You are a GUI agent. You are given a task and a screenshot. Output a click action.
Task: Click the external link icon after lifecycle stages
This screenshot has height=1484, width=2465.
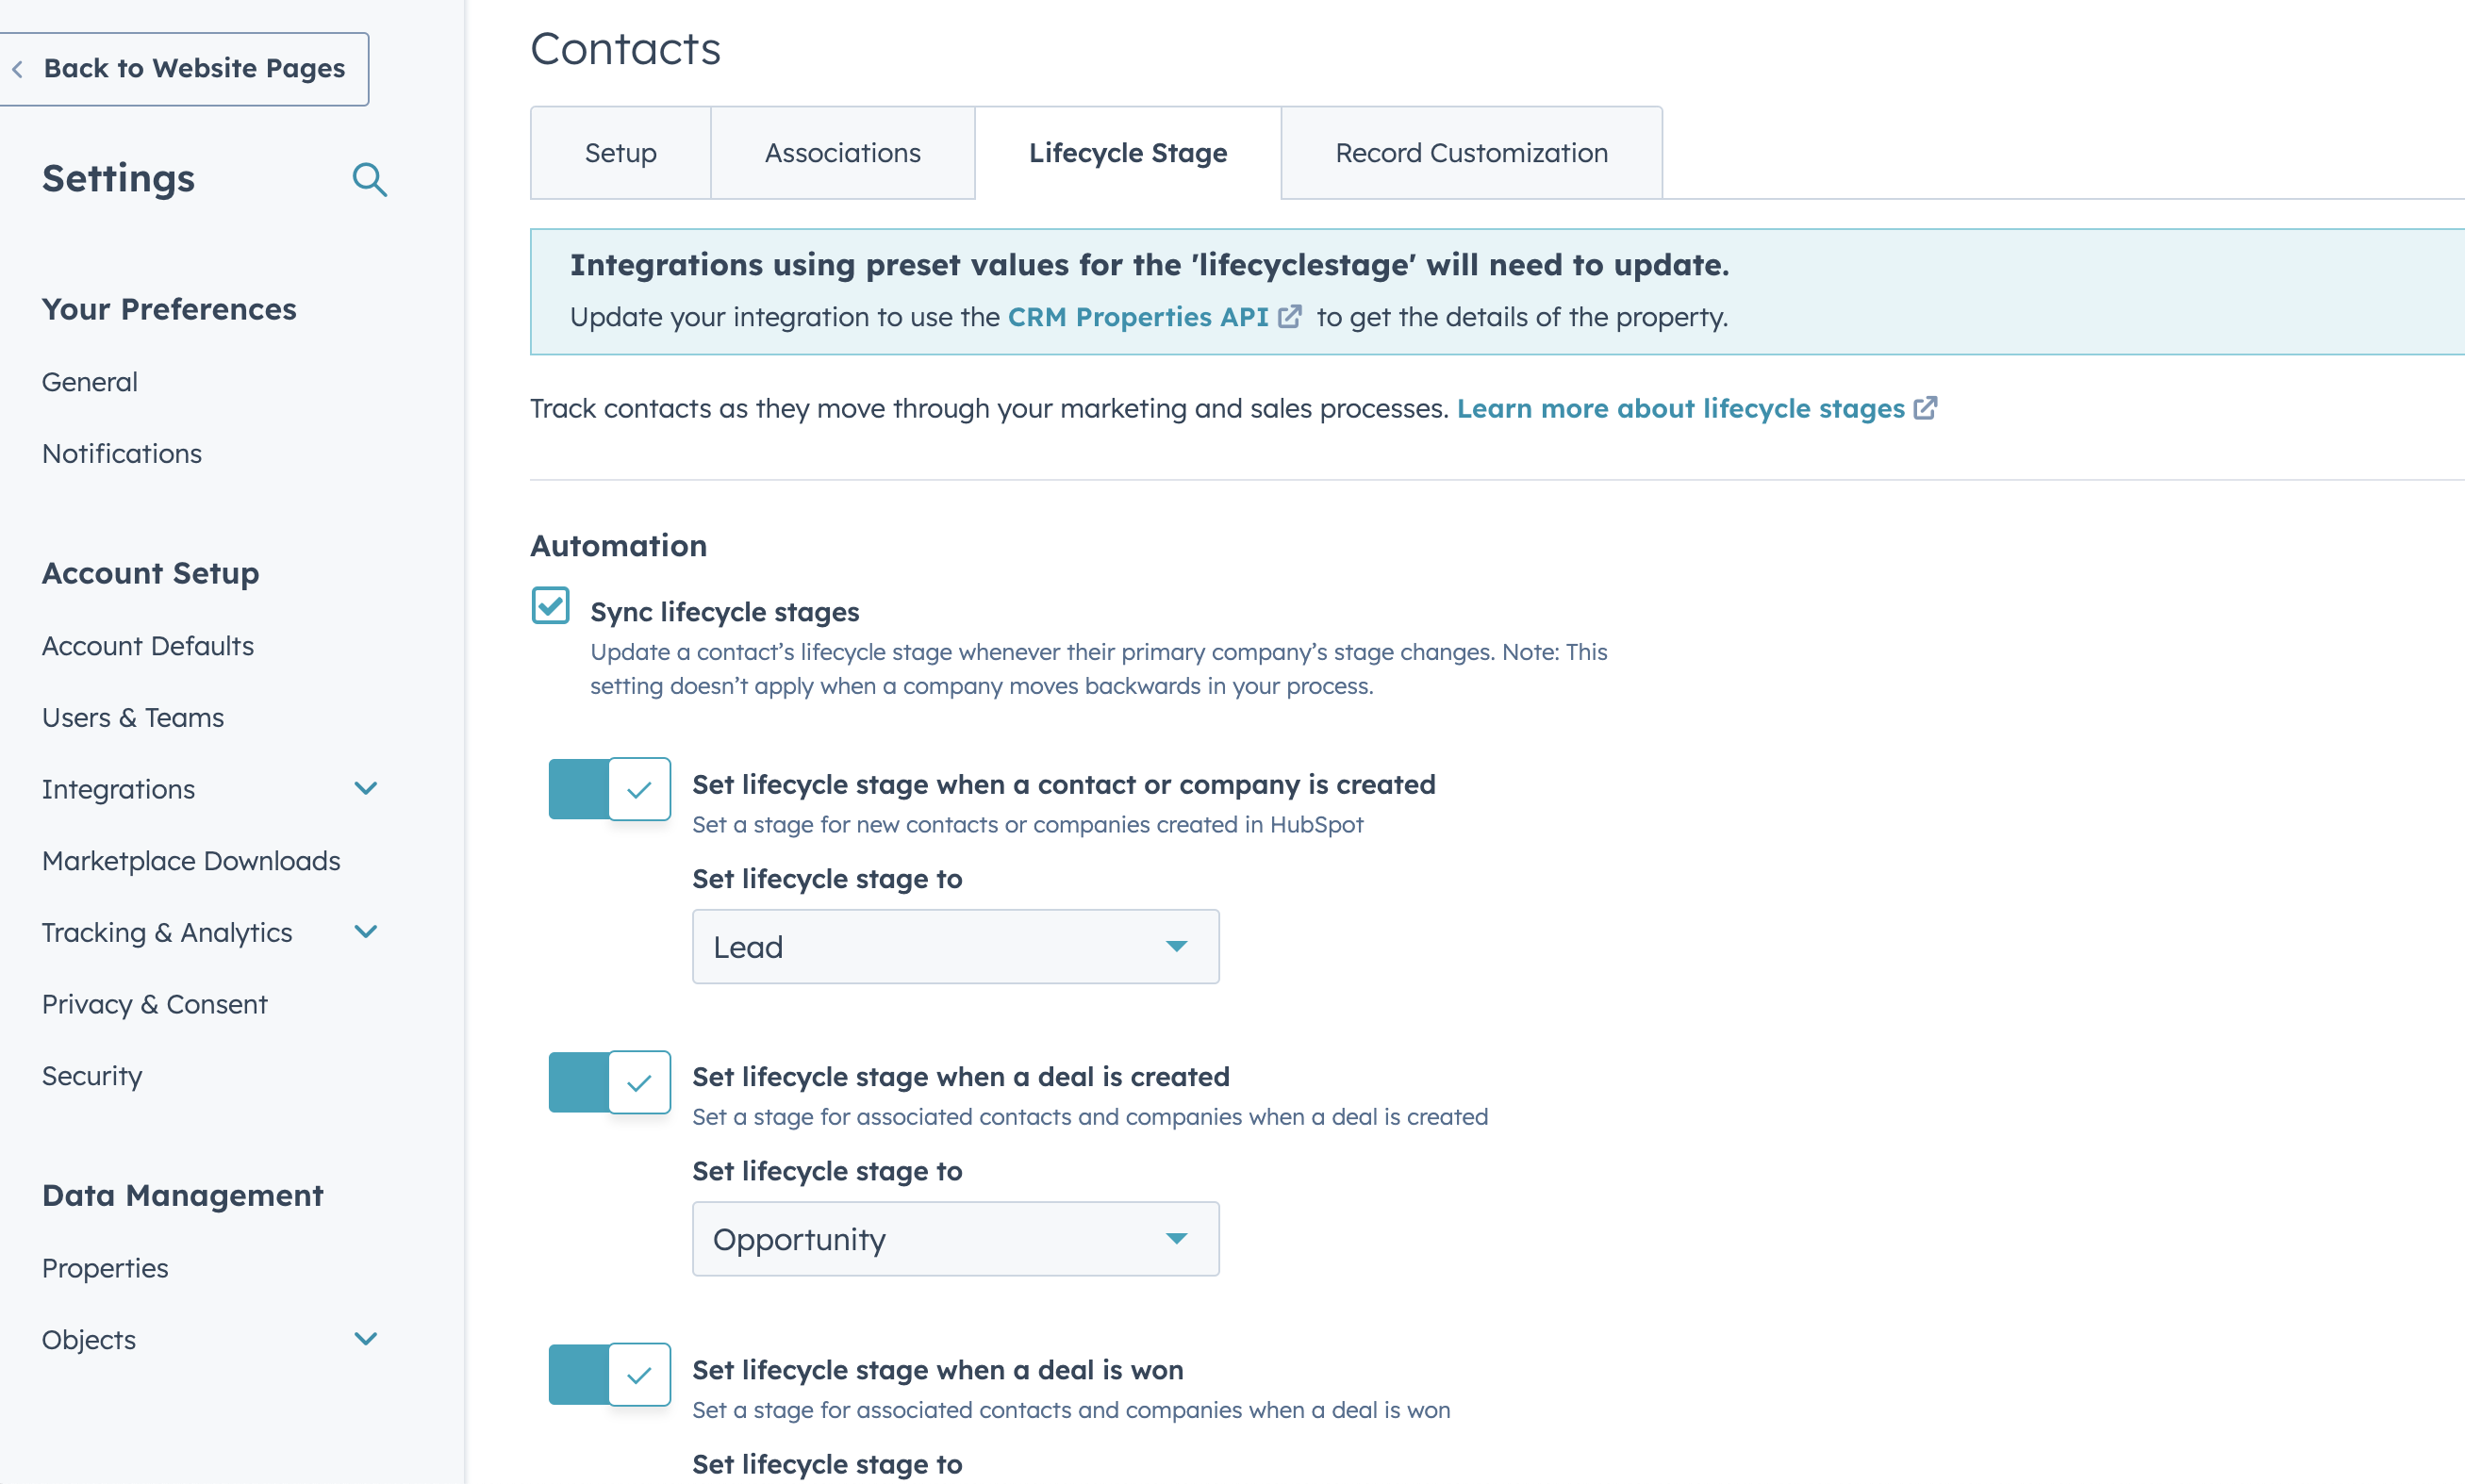[x=1925, y=408]
